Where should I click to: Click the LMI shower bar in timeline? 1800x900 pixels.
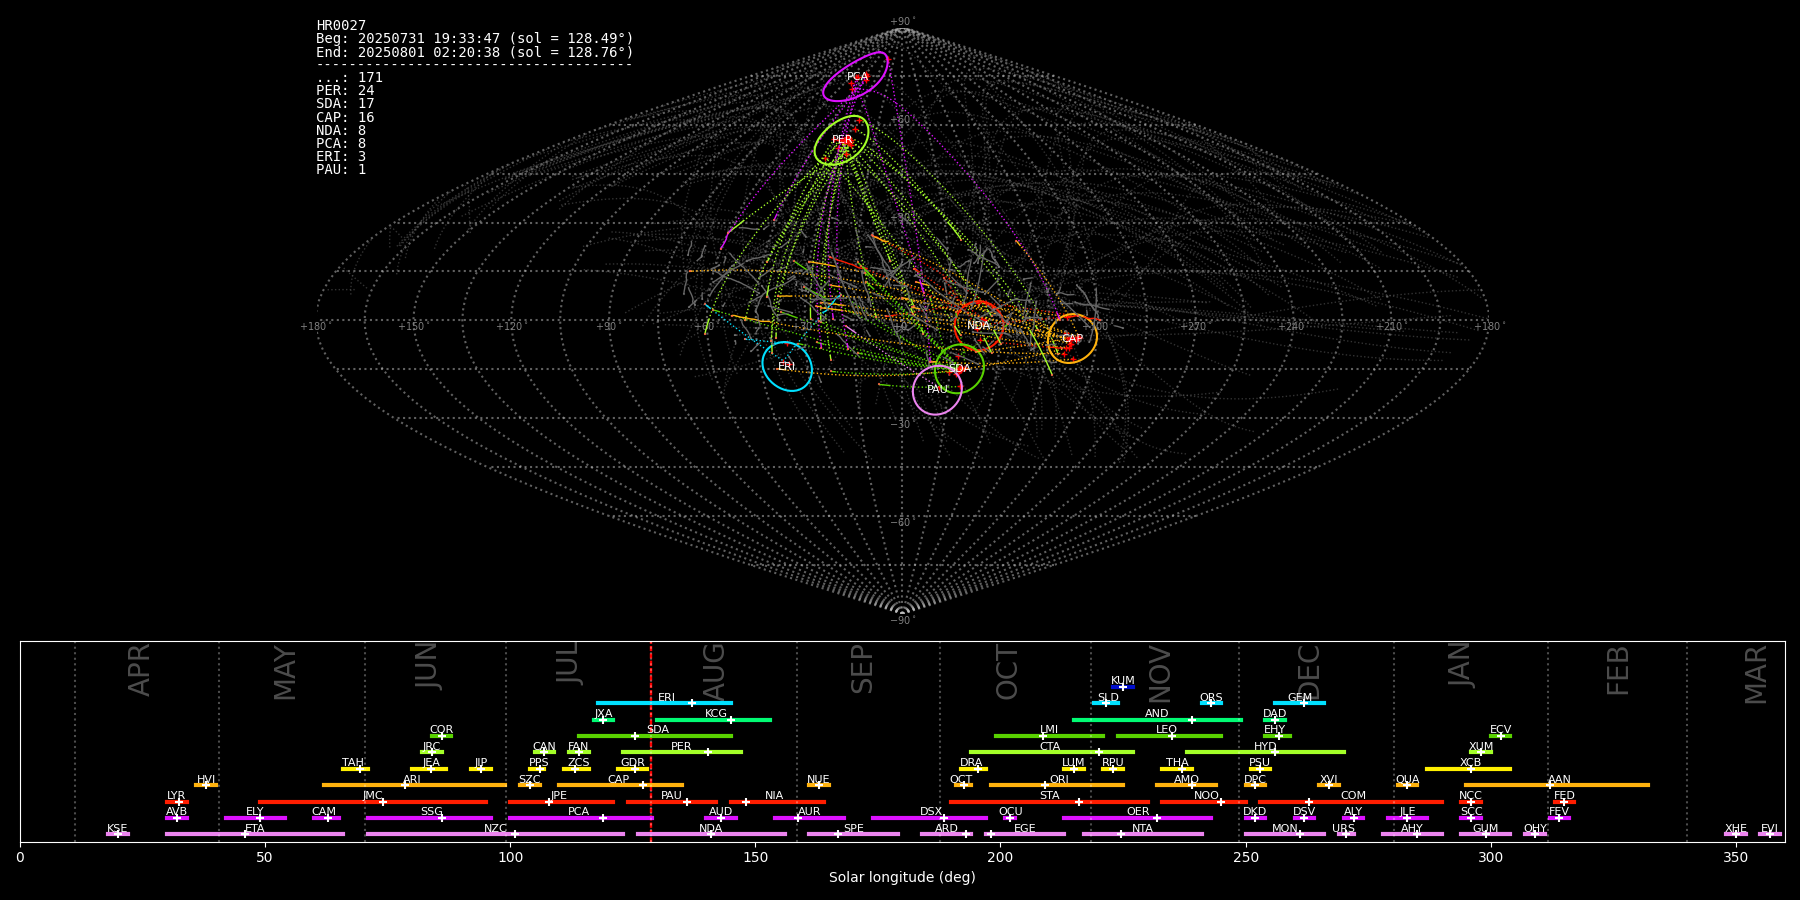click(x=1049, y=736)
